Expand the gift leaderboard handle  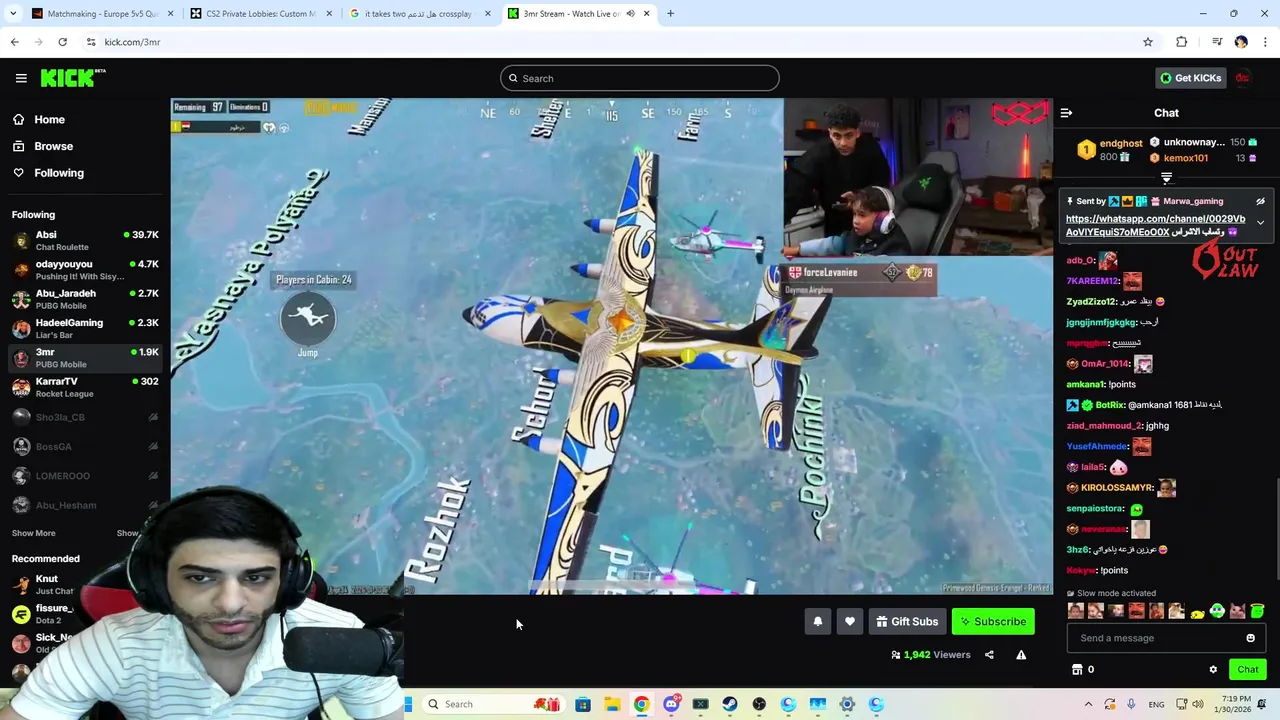click(1166, 178)
